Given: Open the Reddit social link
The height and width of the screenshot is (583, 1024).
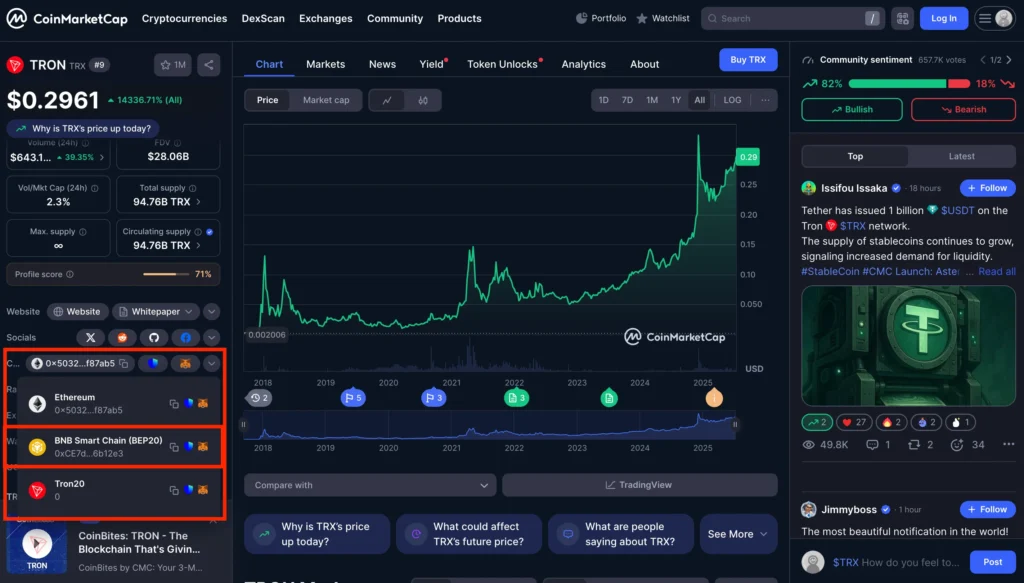Looking at the screenshot, I should 122,338.
